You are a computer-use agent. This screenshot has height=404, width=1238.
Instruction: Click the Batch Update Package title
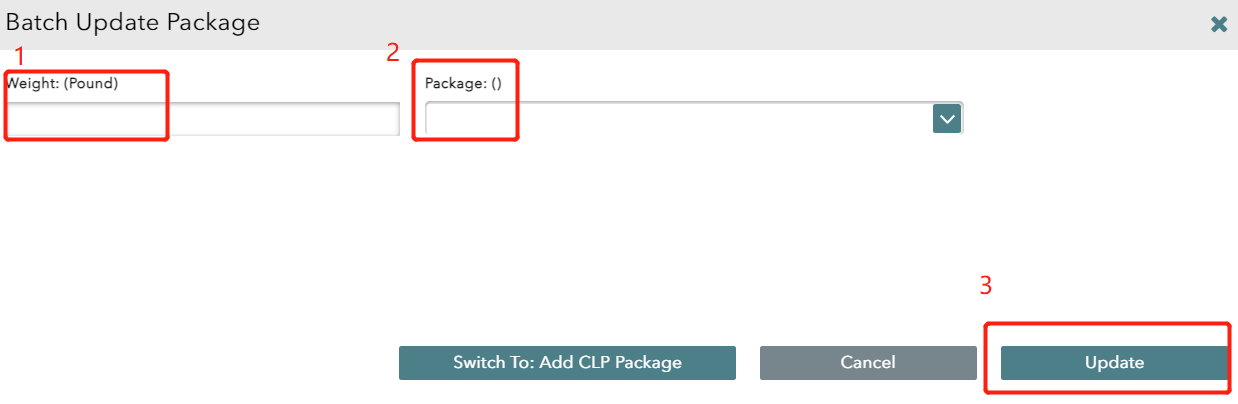133,23
